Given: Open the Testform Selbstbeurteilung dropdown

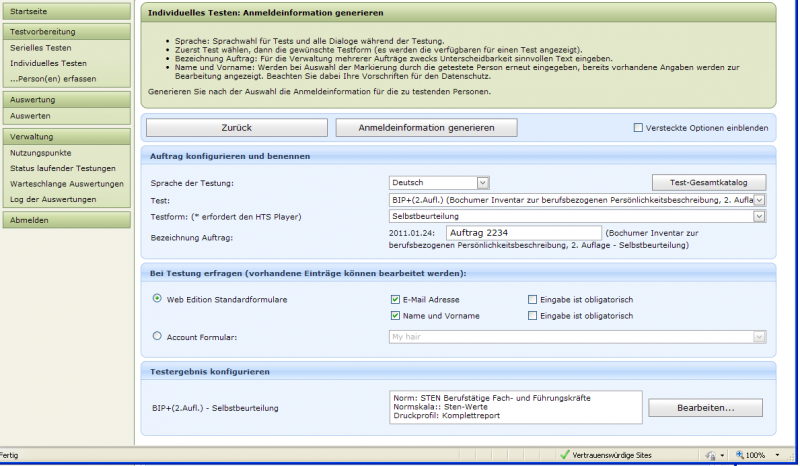Looking at the screenshot, I should coord(759,216).
